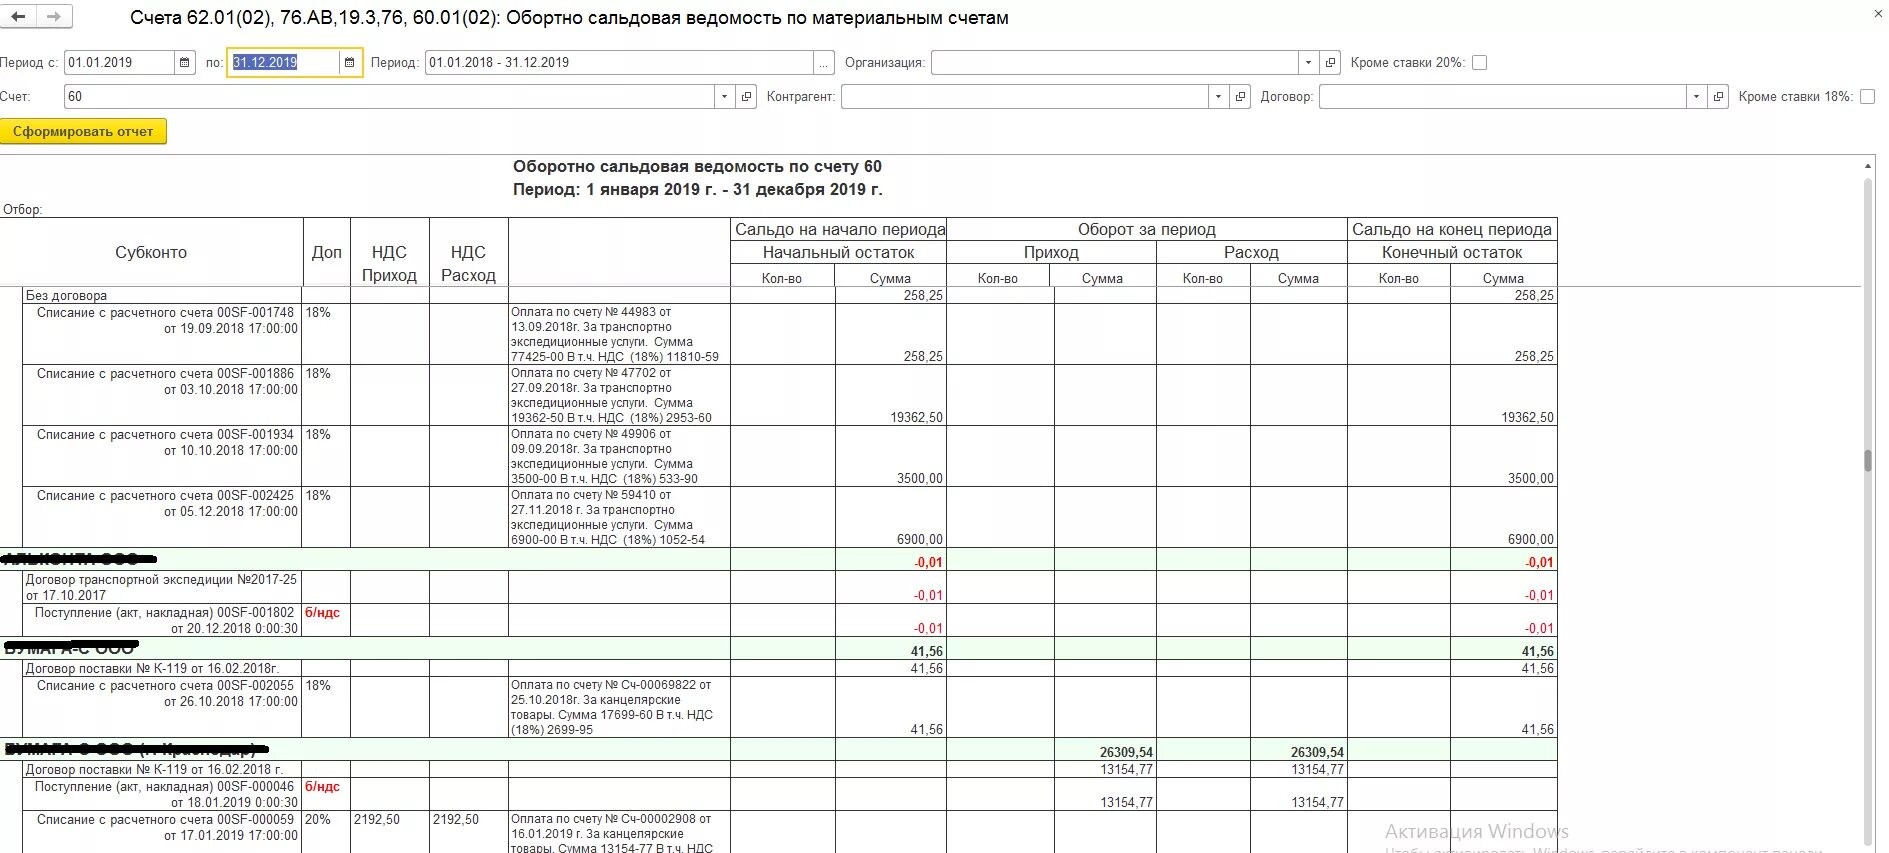Image resolution: width=1889 pixels, height=853 pixels.
Task: Select the Субконто column header
Action: 151,252
